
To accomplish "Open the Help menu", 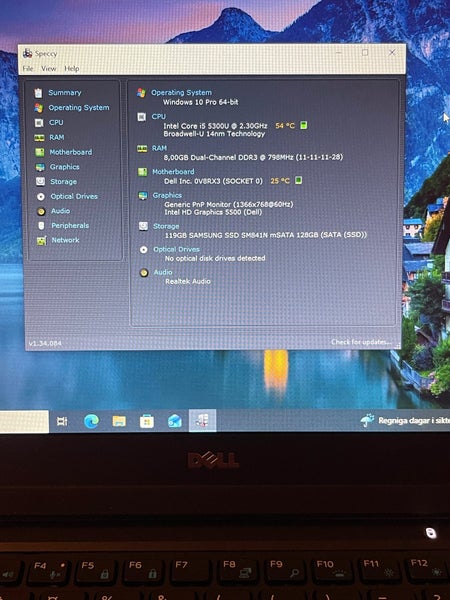I will (x=72, y=68).
